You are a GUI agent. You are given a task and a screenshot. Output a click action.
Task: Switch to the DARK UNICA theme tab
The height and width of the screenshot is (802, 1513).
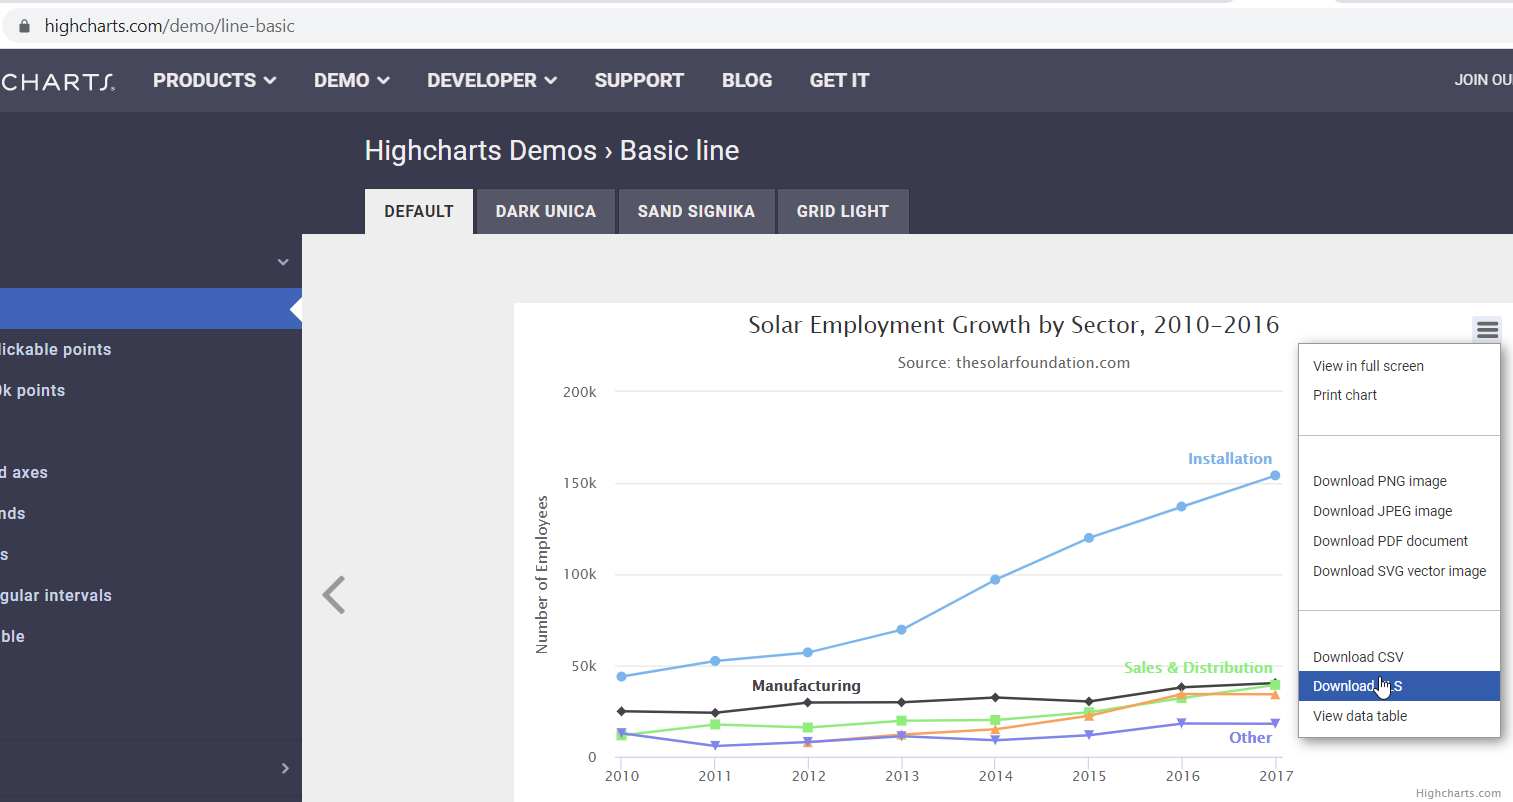pos(545,211)
